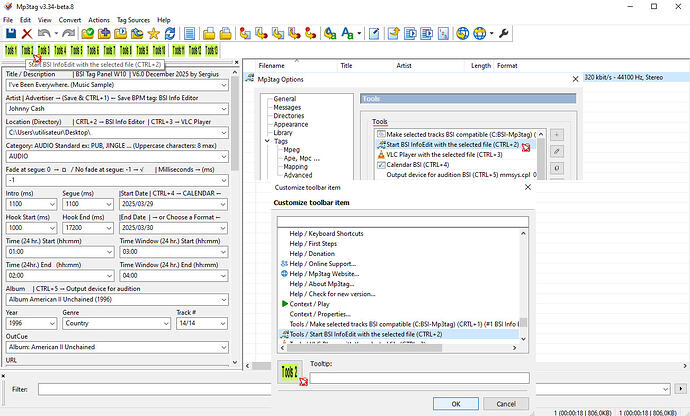Open the Title / Description dropdown

[224, 85]
